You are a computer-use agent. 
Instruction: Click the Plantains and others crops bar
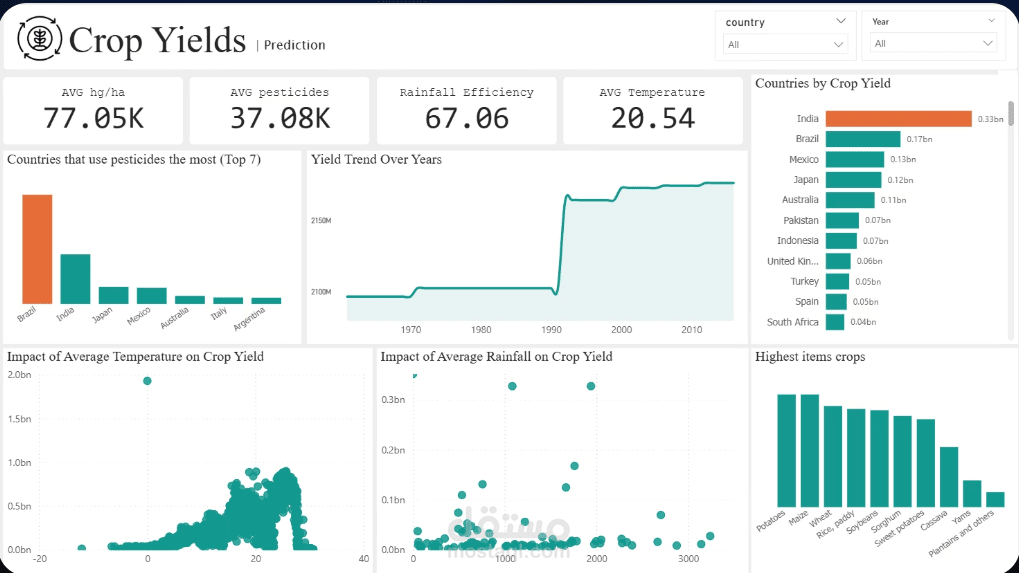pyautogui.click(x=995, y=500)
